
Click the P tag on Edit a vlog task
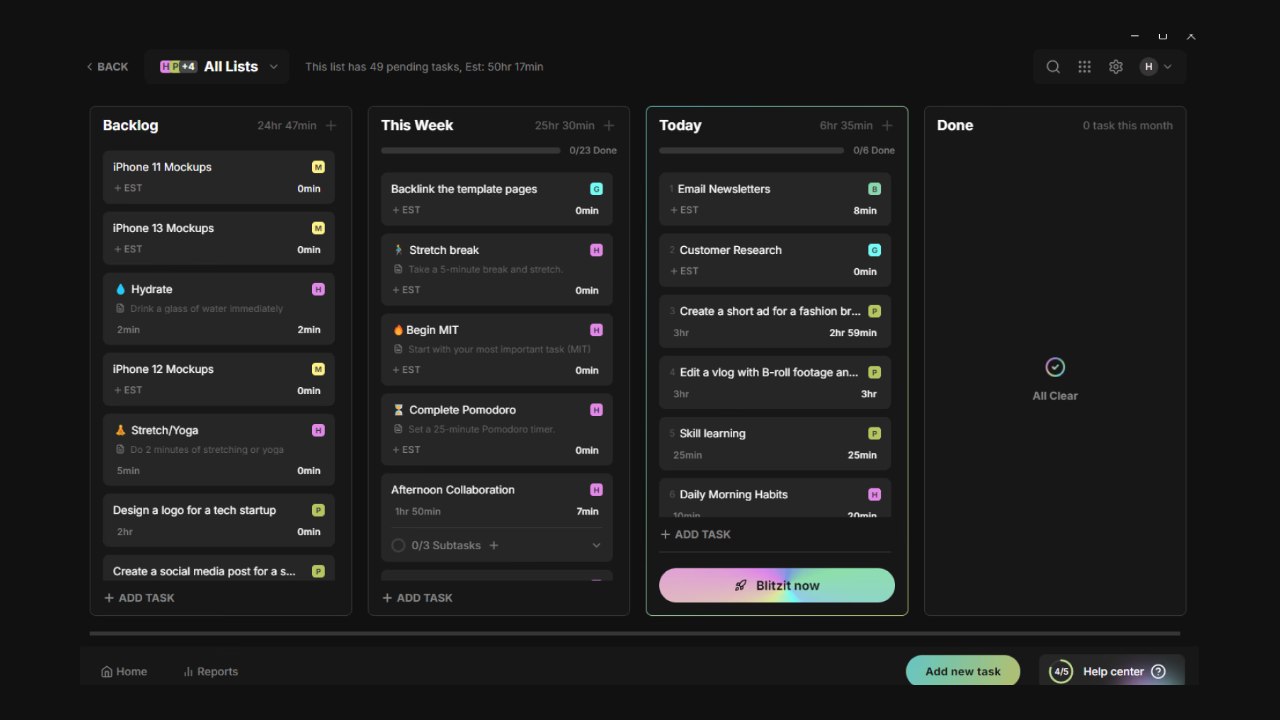point(874,372)
